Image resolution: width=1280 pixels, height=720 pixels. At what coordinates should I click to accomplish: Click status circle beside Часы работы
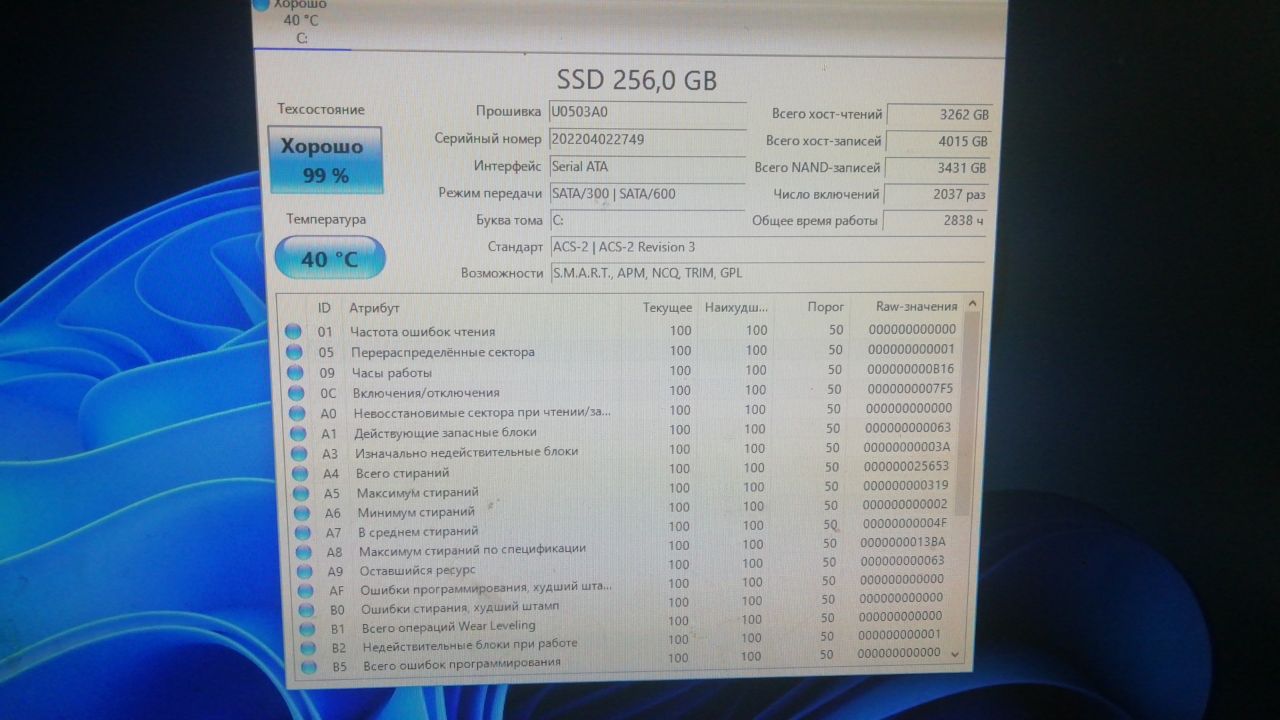[294, 372]
